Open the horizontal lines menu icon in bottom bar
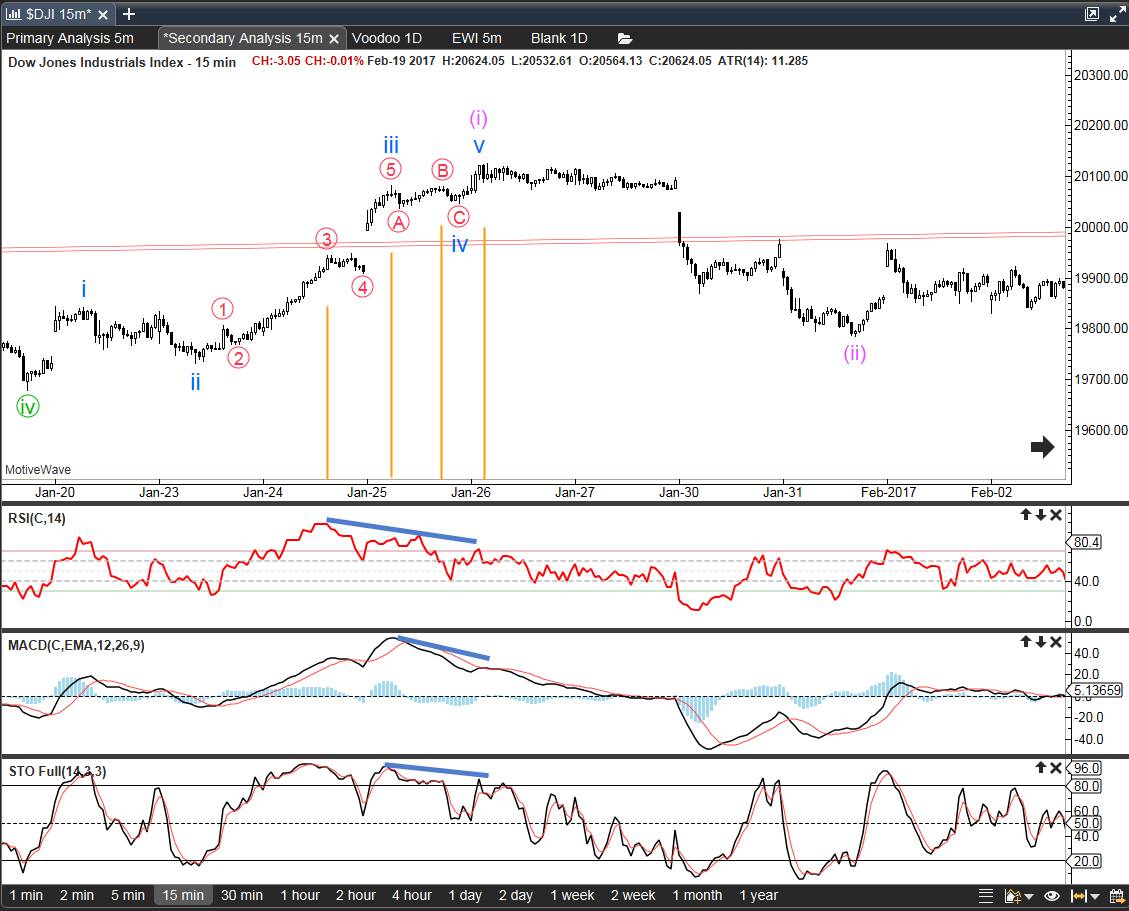1129x911 pixels. pyautogui.click(x=986, y=896)
